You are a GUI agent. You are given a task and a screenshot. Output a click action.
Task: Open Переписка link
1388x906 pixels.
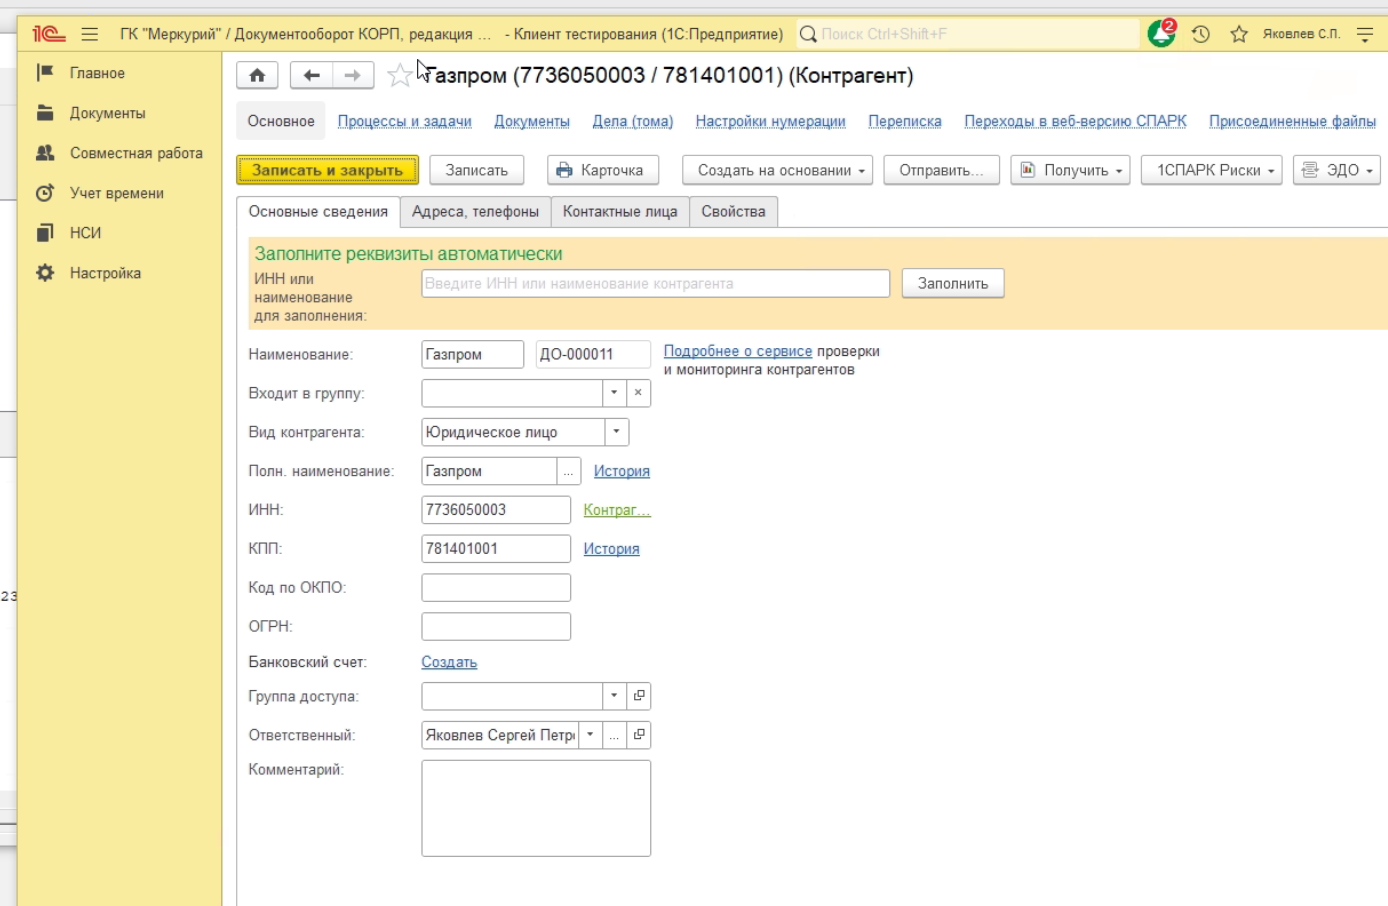click(905, 121)
